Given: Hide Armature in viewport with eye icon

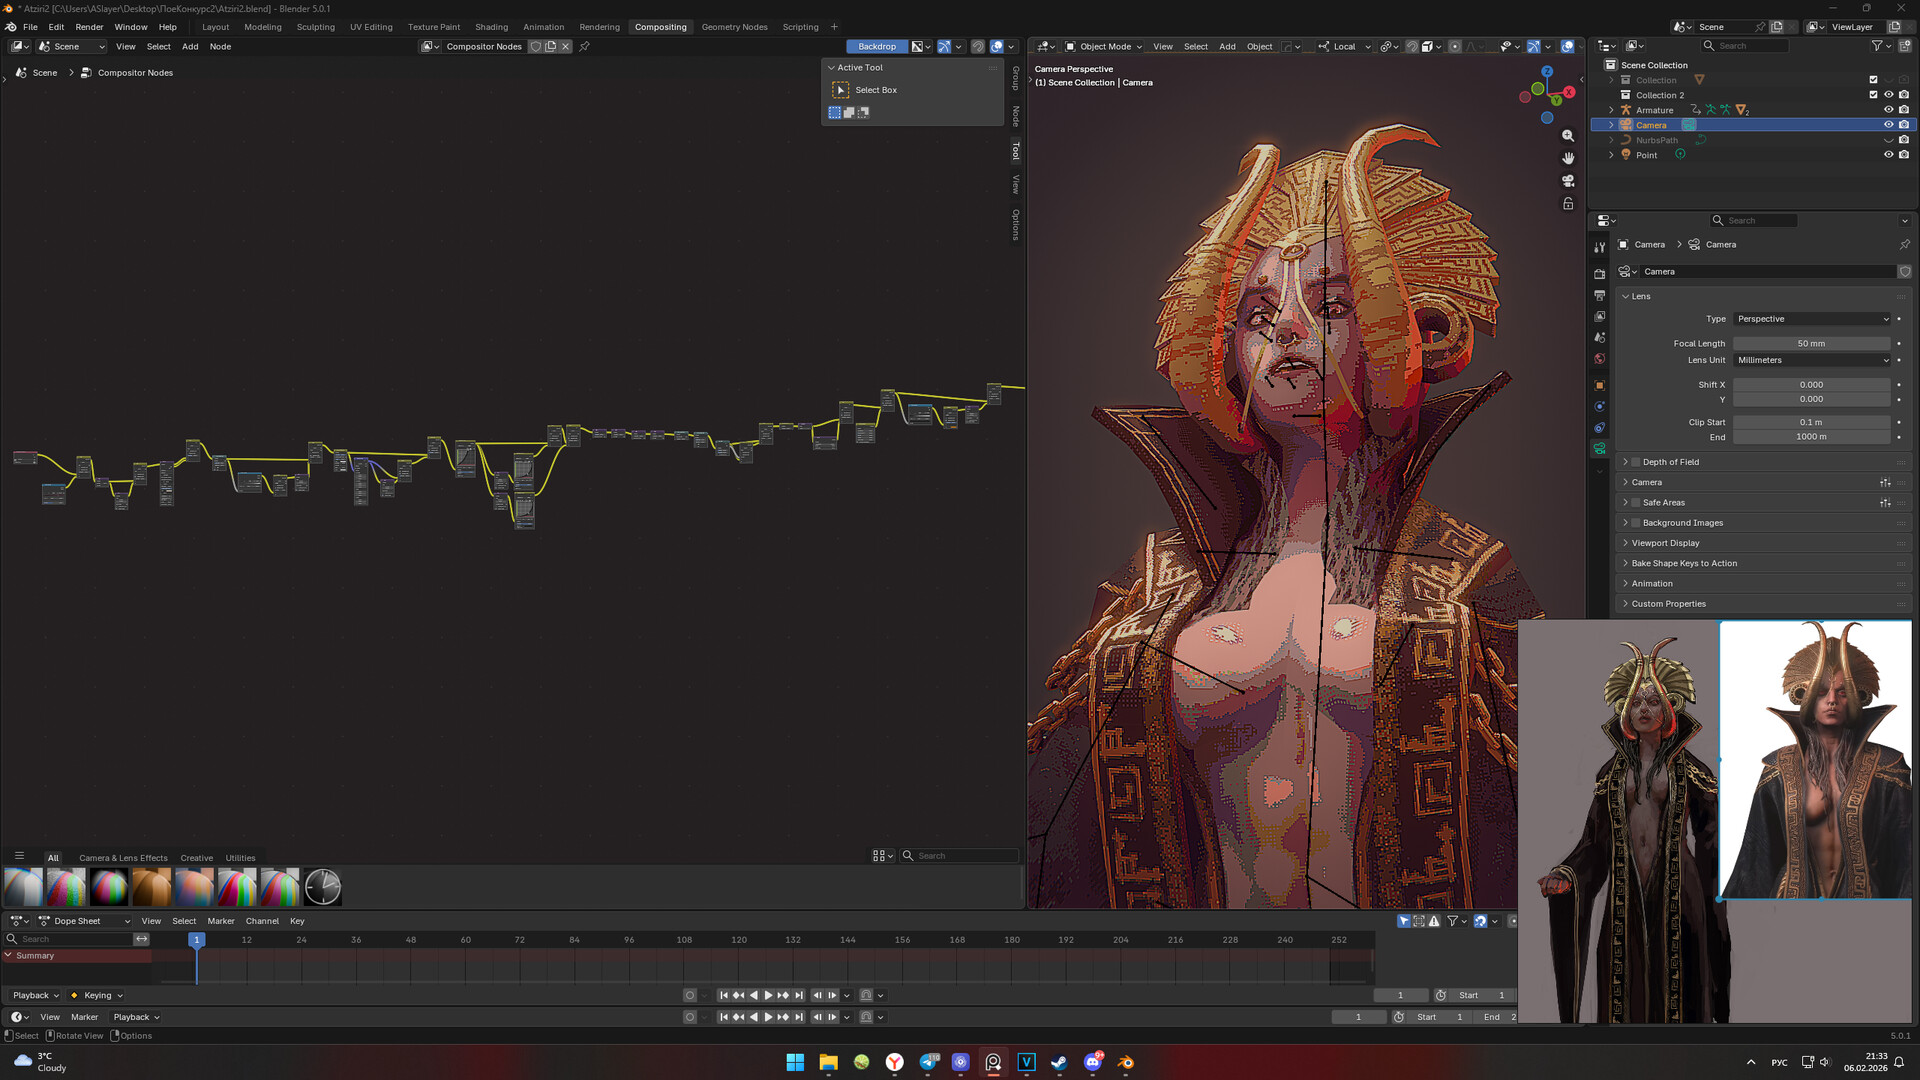Looking at the screenshot, I should (x=1888, y=110).
